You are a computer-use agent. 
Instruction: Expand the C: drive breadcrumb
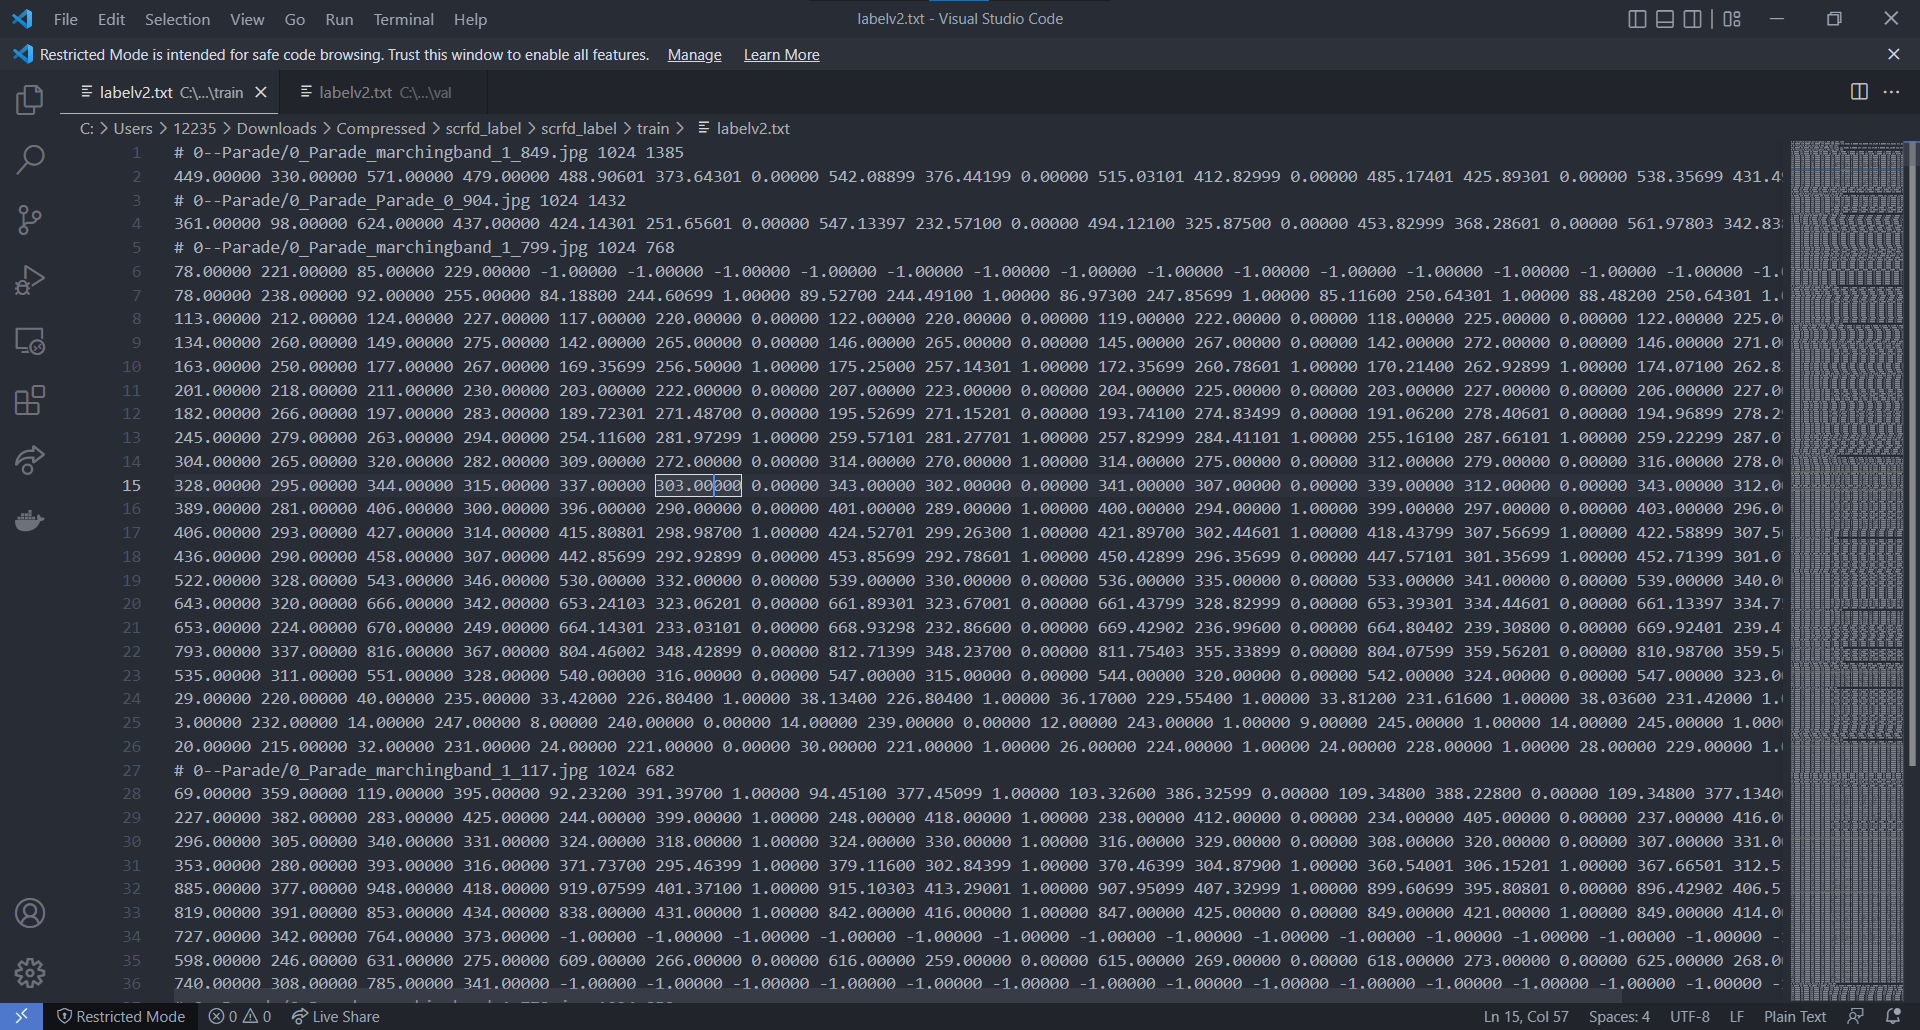pos(87,128)
